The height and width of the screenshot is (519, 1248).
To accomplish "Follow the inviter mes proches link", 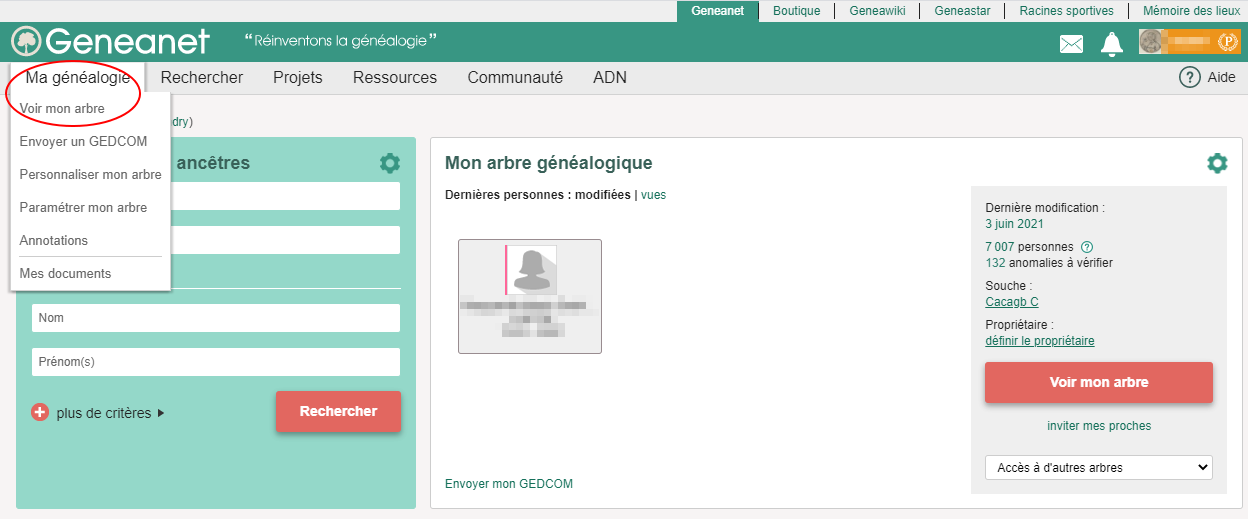I will (1098, 426).
